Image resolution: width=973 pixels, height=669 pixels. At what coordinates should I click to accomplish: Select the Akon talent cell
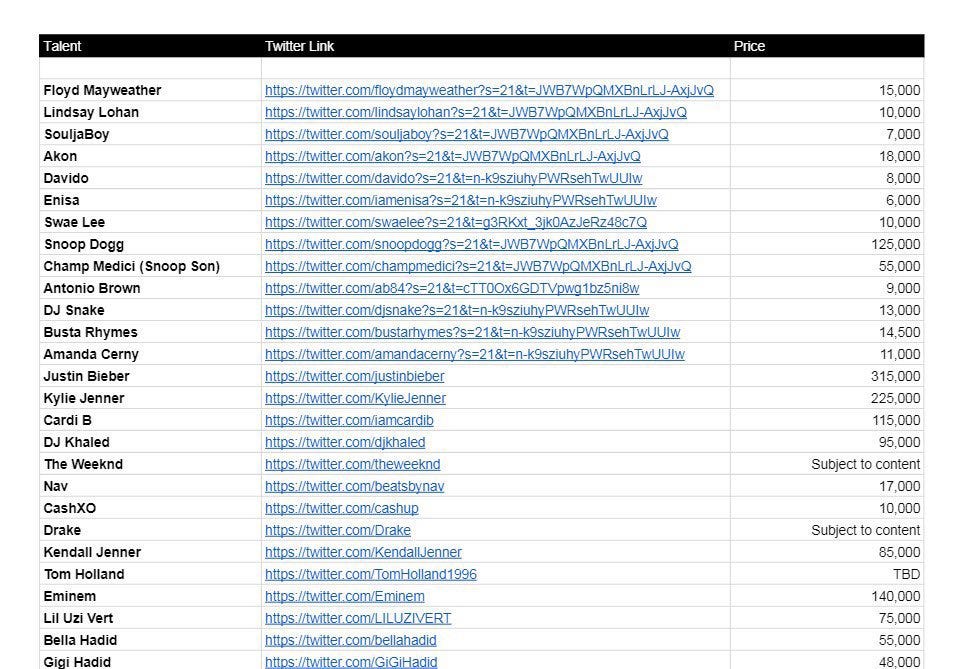click(x=150, y=156)
